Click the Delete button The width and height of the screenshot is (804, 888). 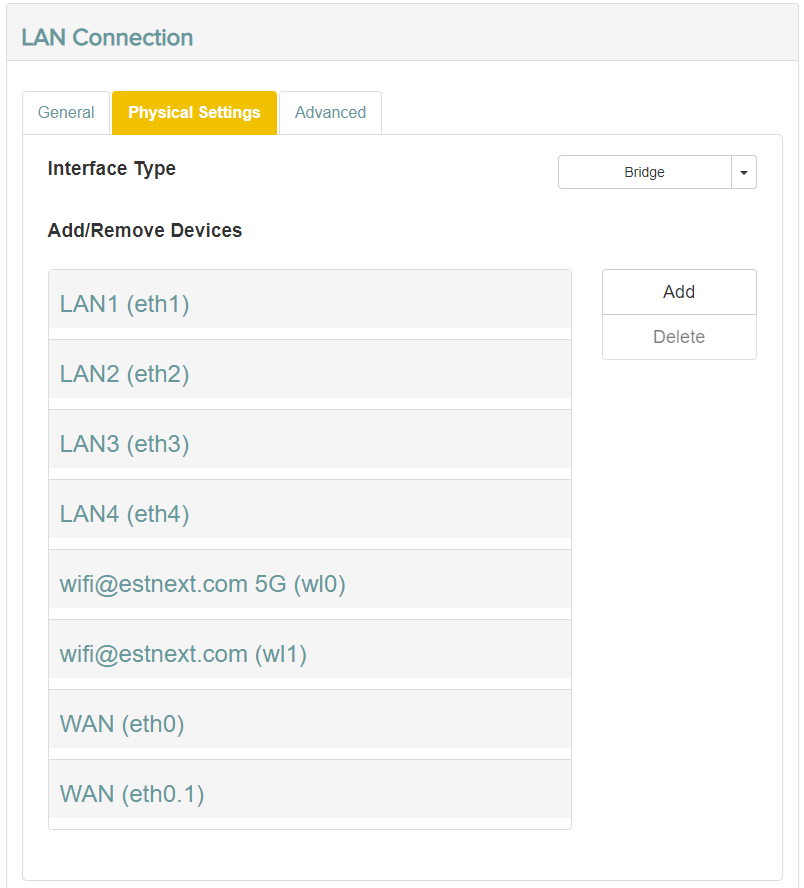679,337
